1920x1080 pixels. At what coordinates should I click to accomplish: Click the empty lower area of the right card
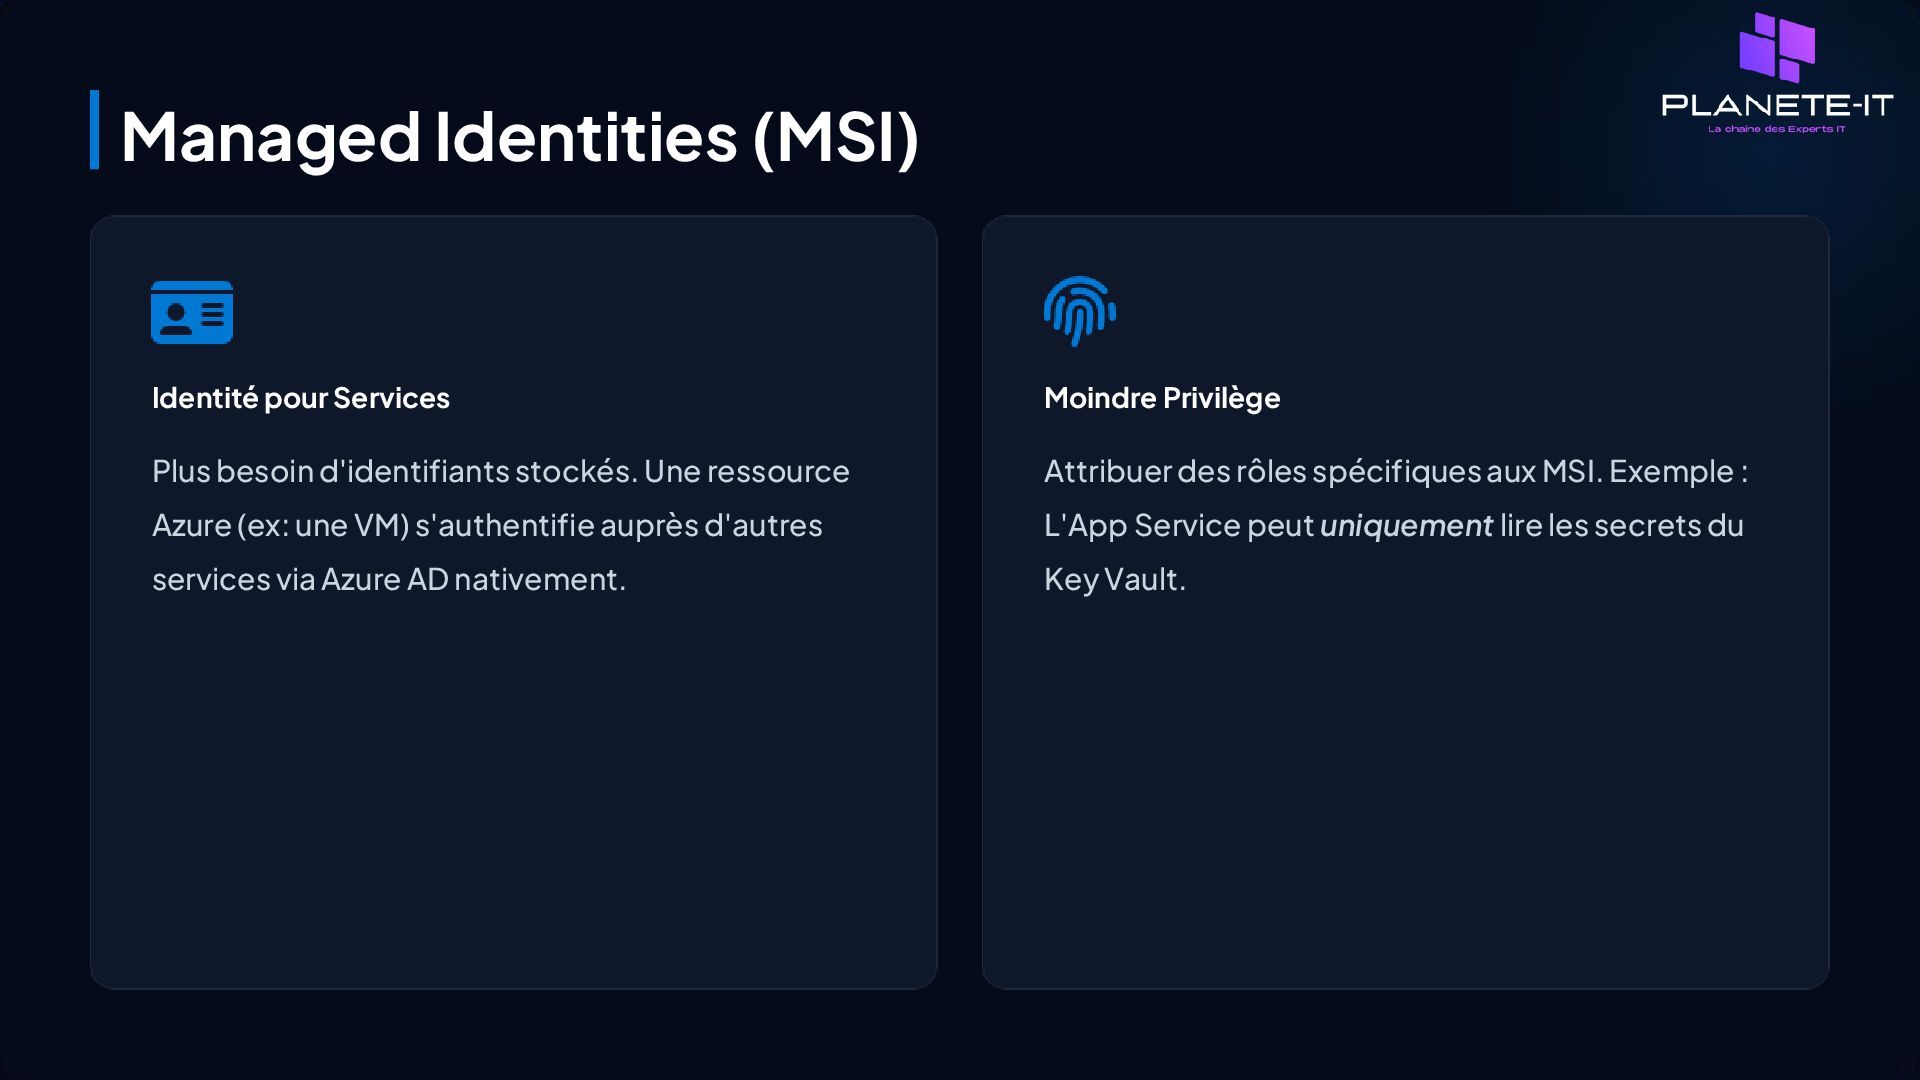(x=1405, y=800)
